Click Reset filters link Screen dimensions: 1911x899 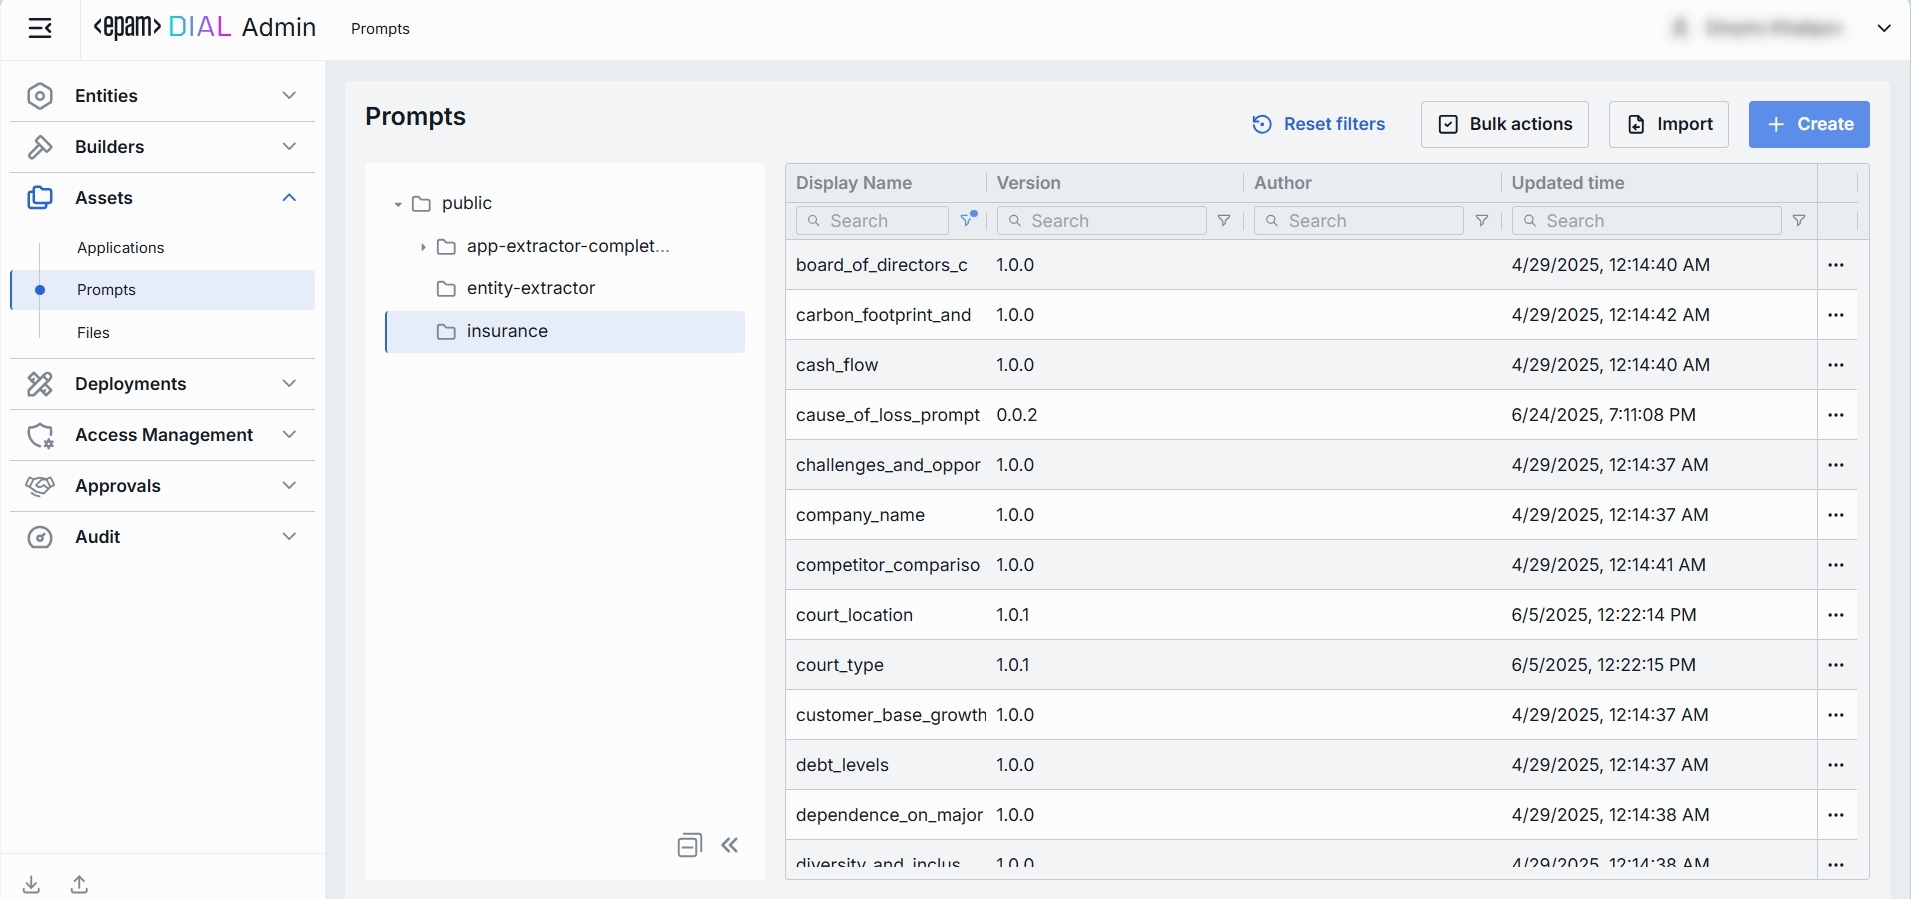[x=1319, y=124]
